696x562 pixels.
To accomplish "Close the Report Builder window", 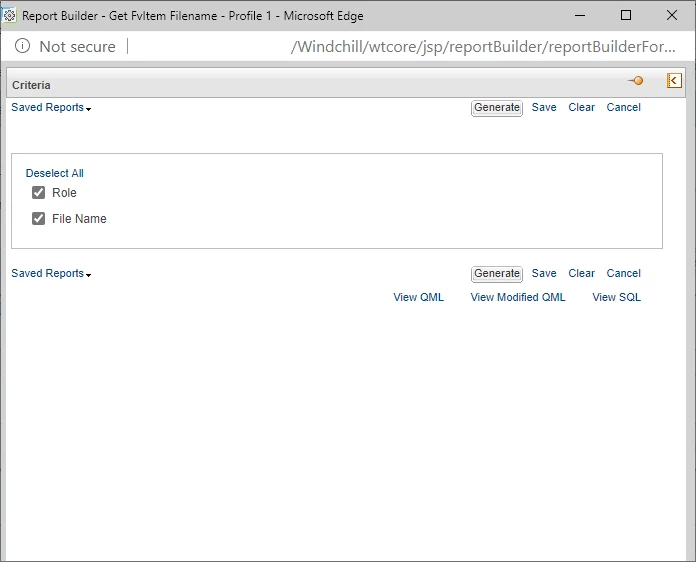I will (x=672, y=16).
